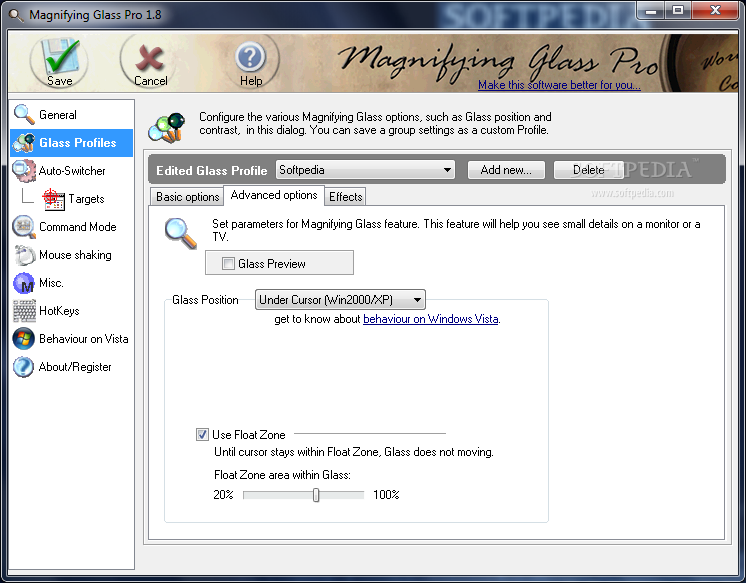The image size is (746, 583).
Task: Click the profiles icon next to the configure description
Action: (x=167, y=128)
